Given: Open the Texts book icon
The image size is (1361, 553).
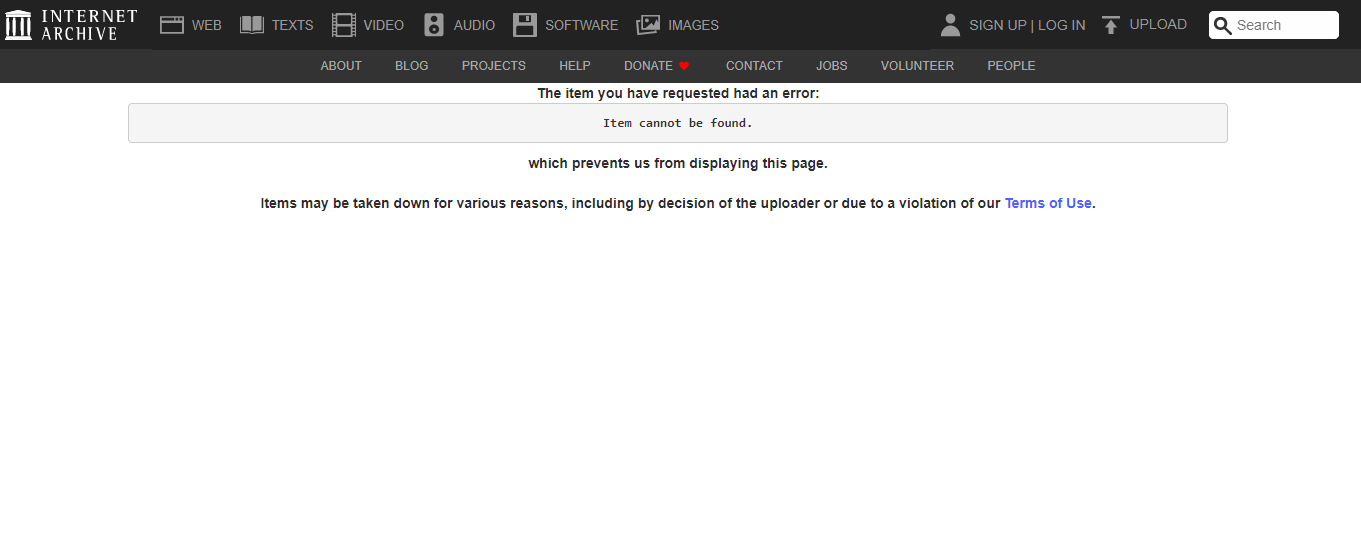Looking at the screenshot, I should pyautogui.click(x=252, y=25).
